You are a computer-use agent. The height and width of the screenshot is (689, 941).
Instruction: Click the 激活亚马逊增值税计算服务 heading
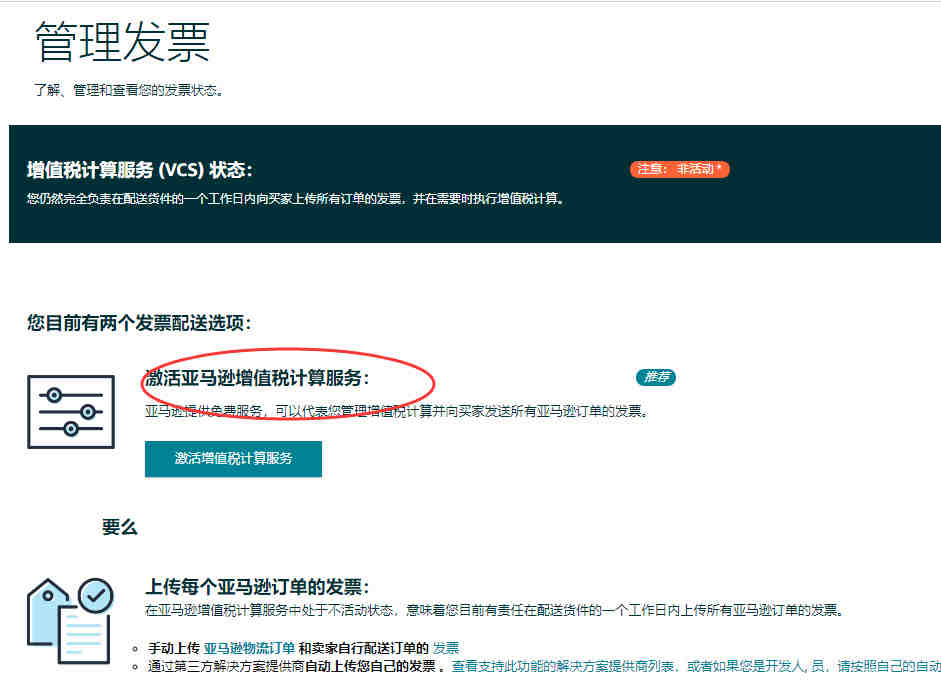tap(257, 378)
